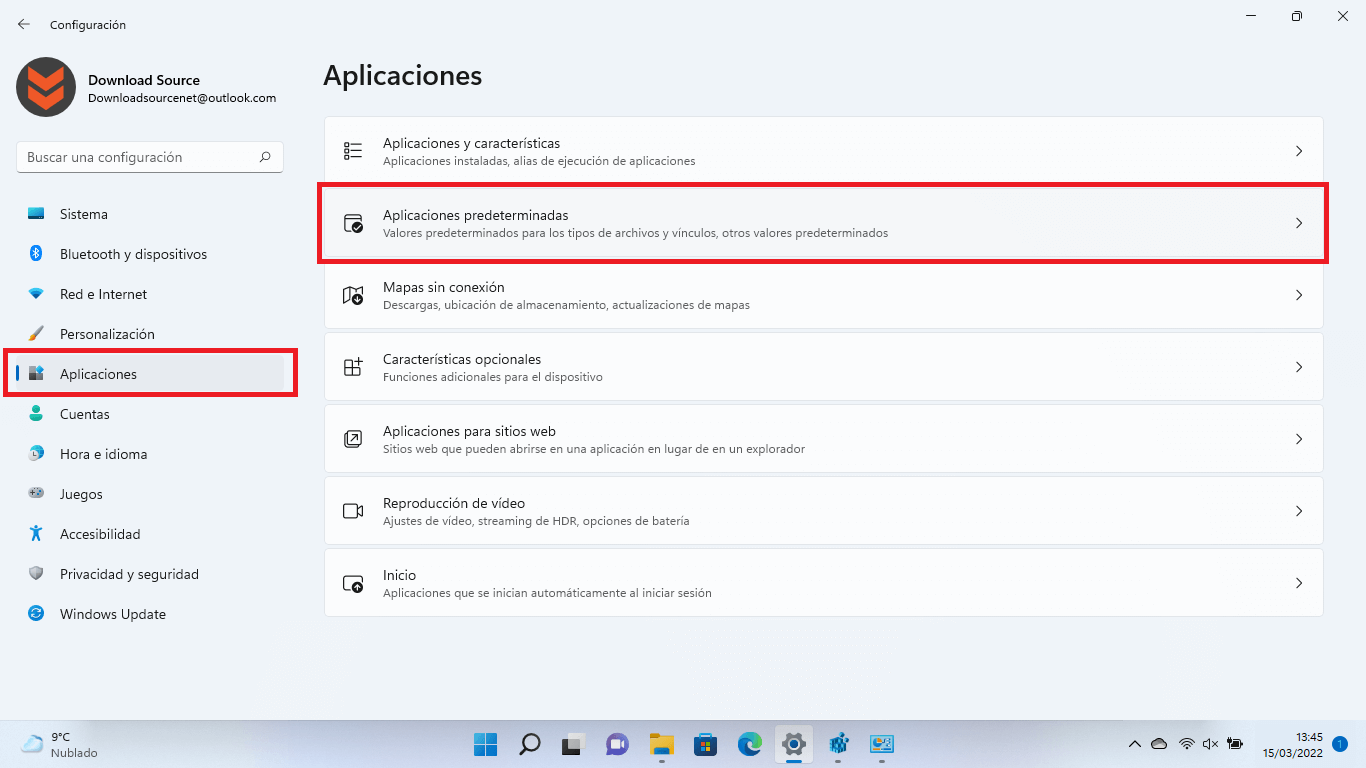Image resolution: width=1366 pixels, height=768 pixels.
Task: Click the Juegos gamepad icon
Action: point(36,494)
